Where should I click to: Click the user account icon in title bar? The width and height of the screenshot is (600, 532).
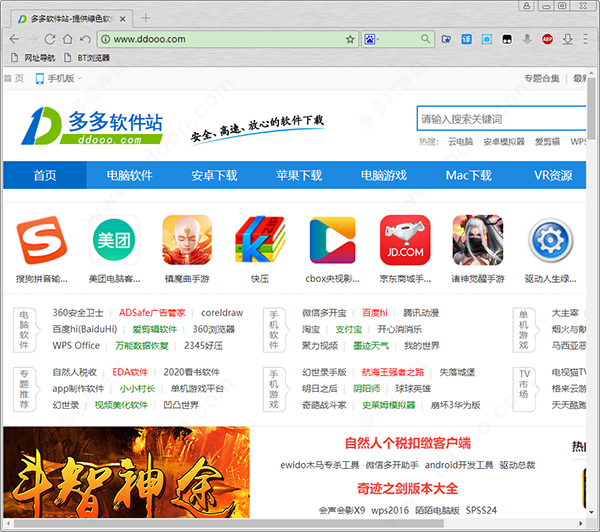click(527, 5)
